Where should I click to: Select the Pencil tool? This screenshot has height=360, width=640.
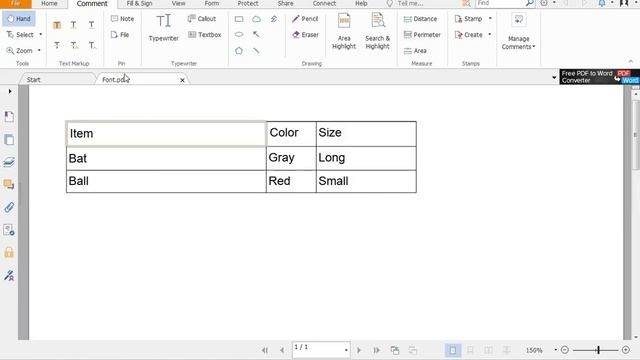click(305, 19)
